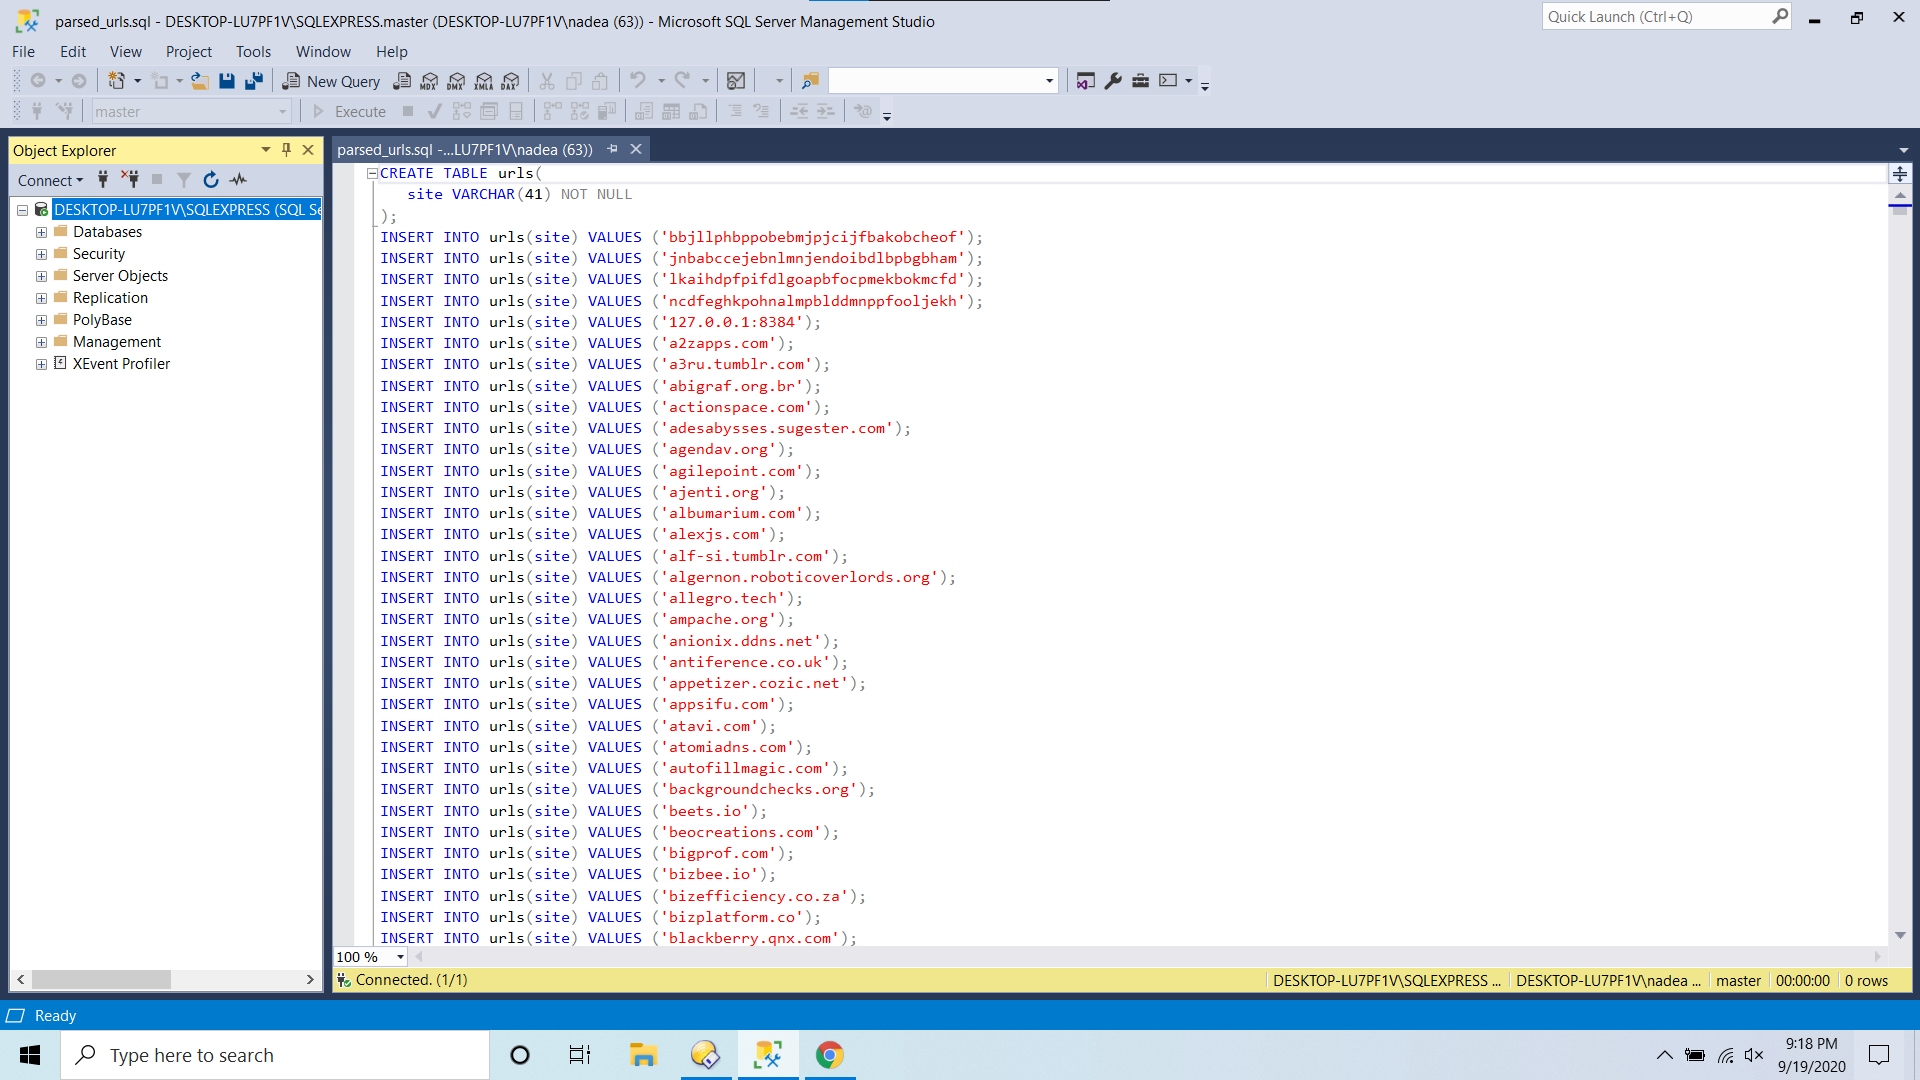
Task: Click the MDX query icon
Action: (429, 81)
